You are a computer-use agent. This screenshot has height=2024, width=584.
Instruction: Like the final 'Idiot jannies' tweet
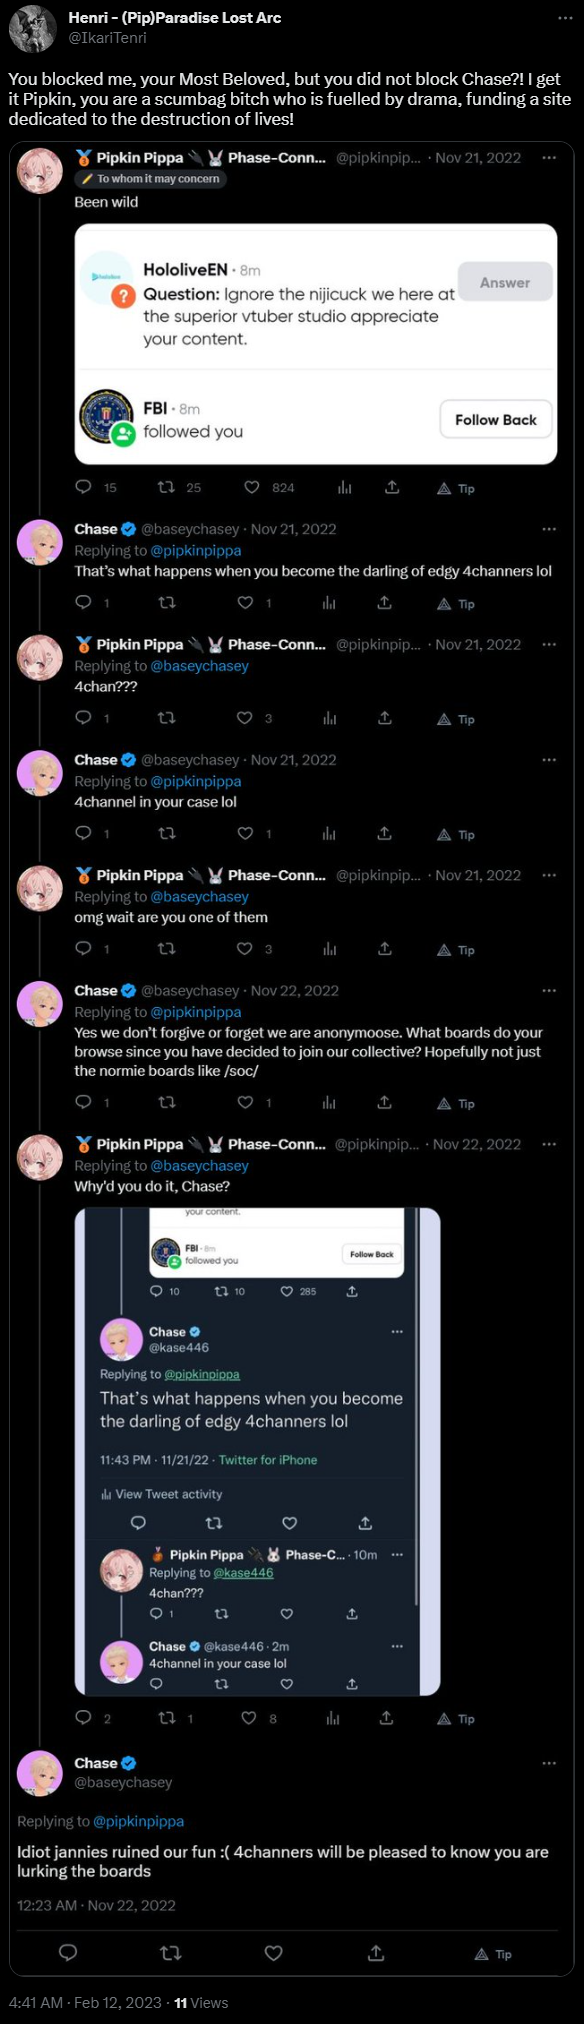pyautogui.click(x=273, y=1953)
